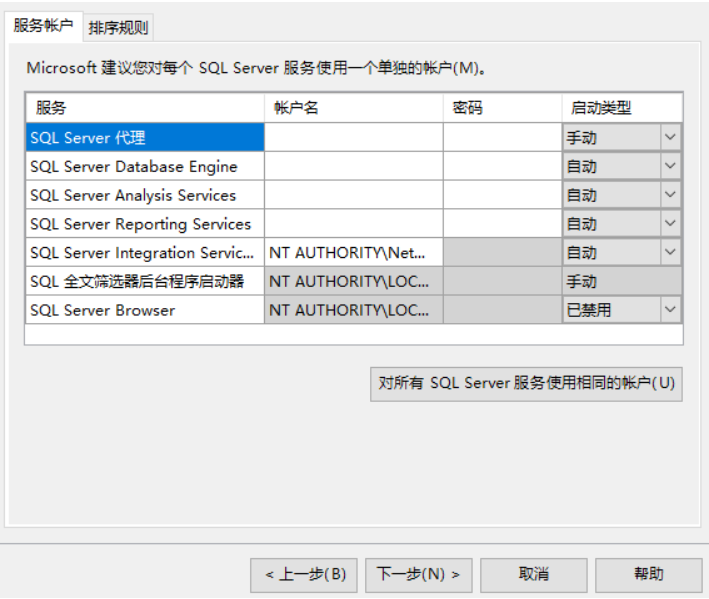
Task: Select SQL Server Integration Services row
Action: (x=145, y=252)
